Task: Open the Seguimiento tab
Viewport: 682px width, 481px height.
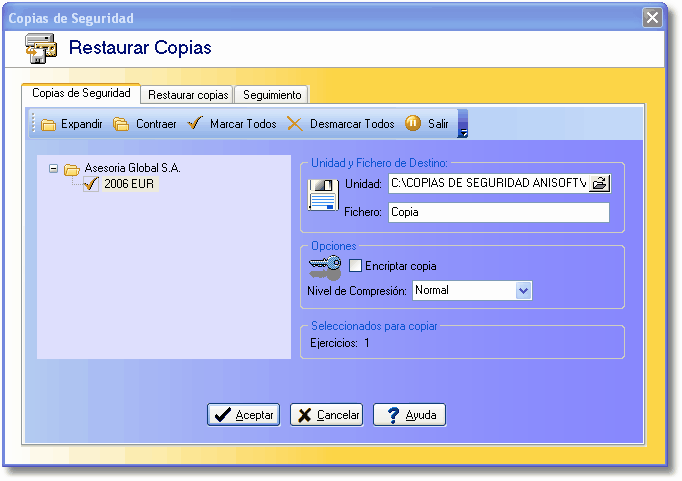Action: click(272, 95)
